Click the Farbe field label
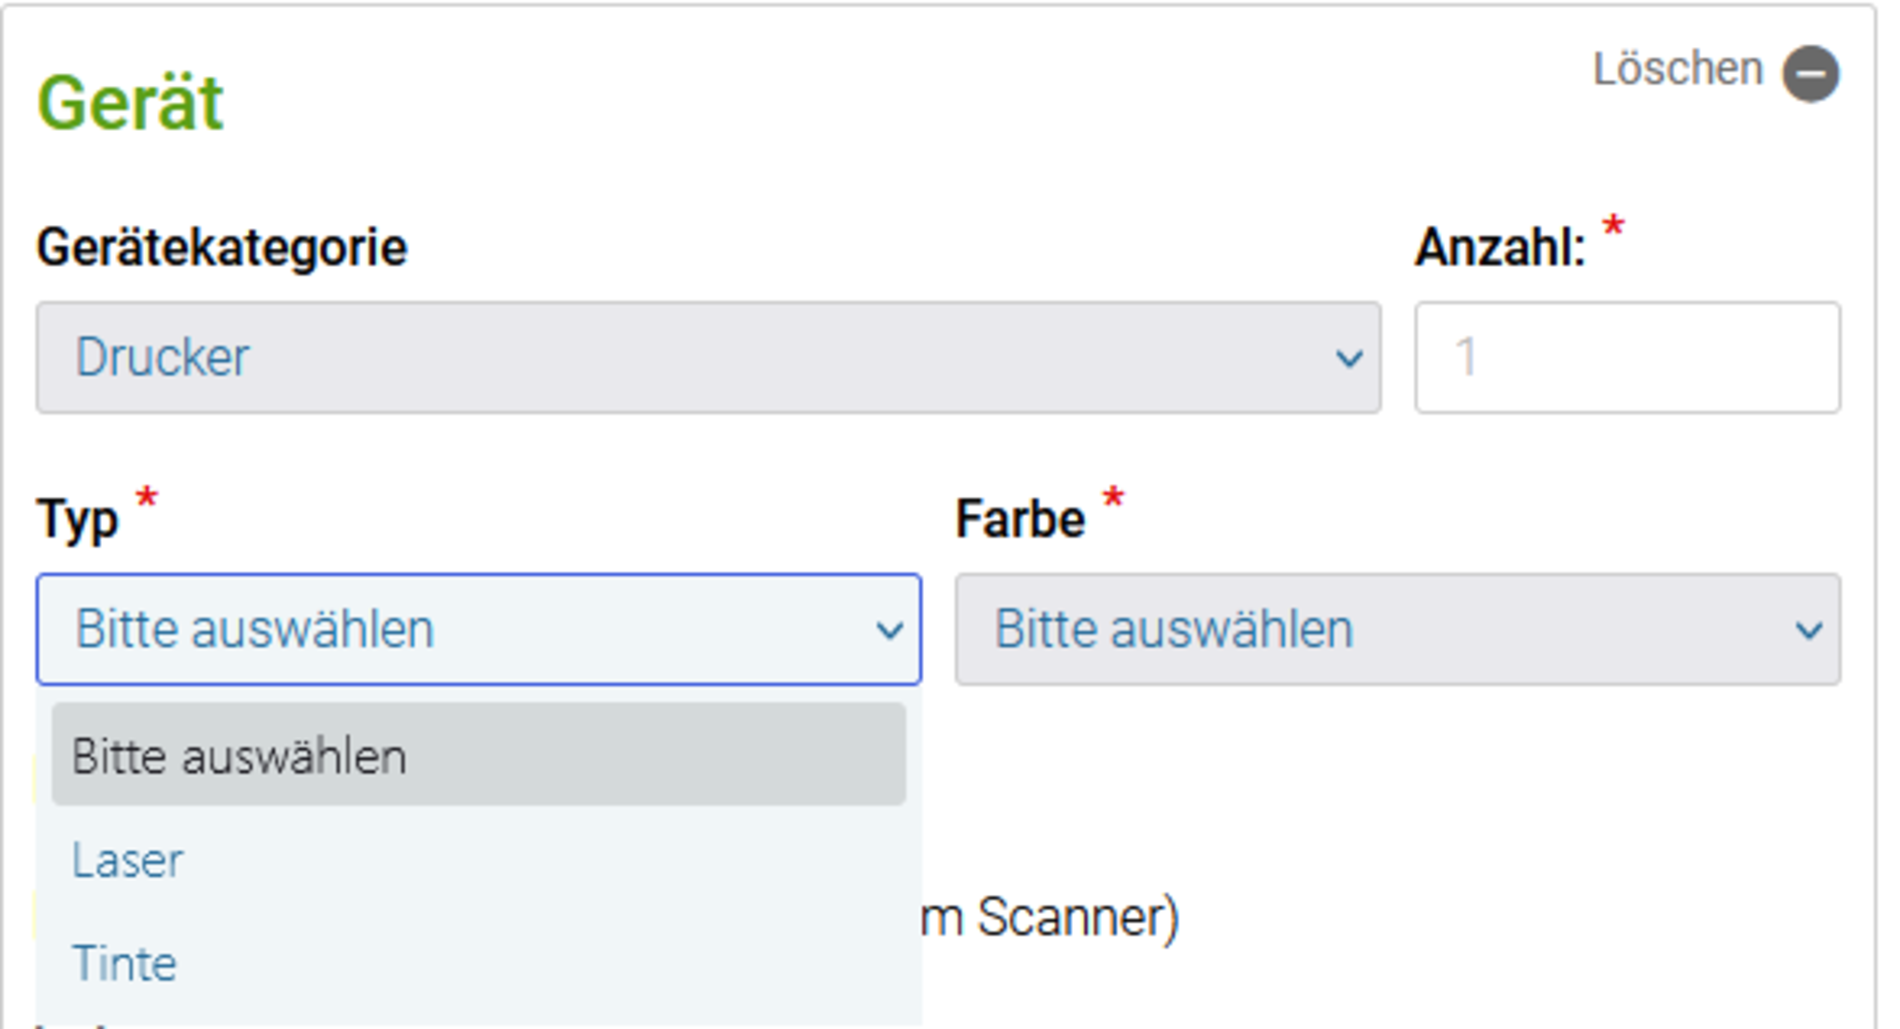The image size is (1900, 1029). pyautogui.click(x=1020, y=519)
